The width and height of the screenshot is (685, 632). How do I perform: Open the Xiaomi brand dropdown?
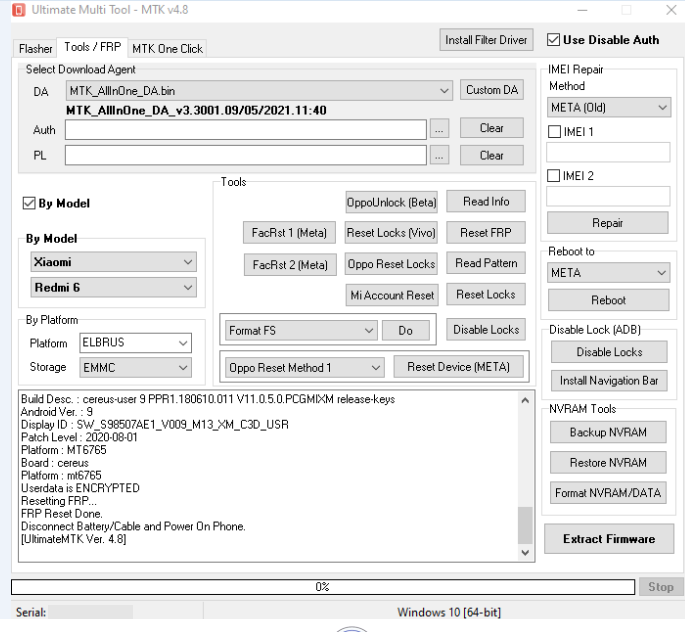[x=114, y=262]
